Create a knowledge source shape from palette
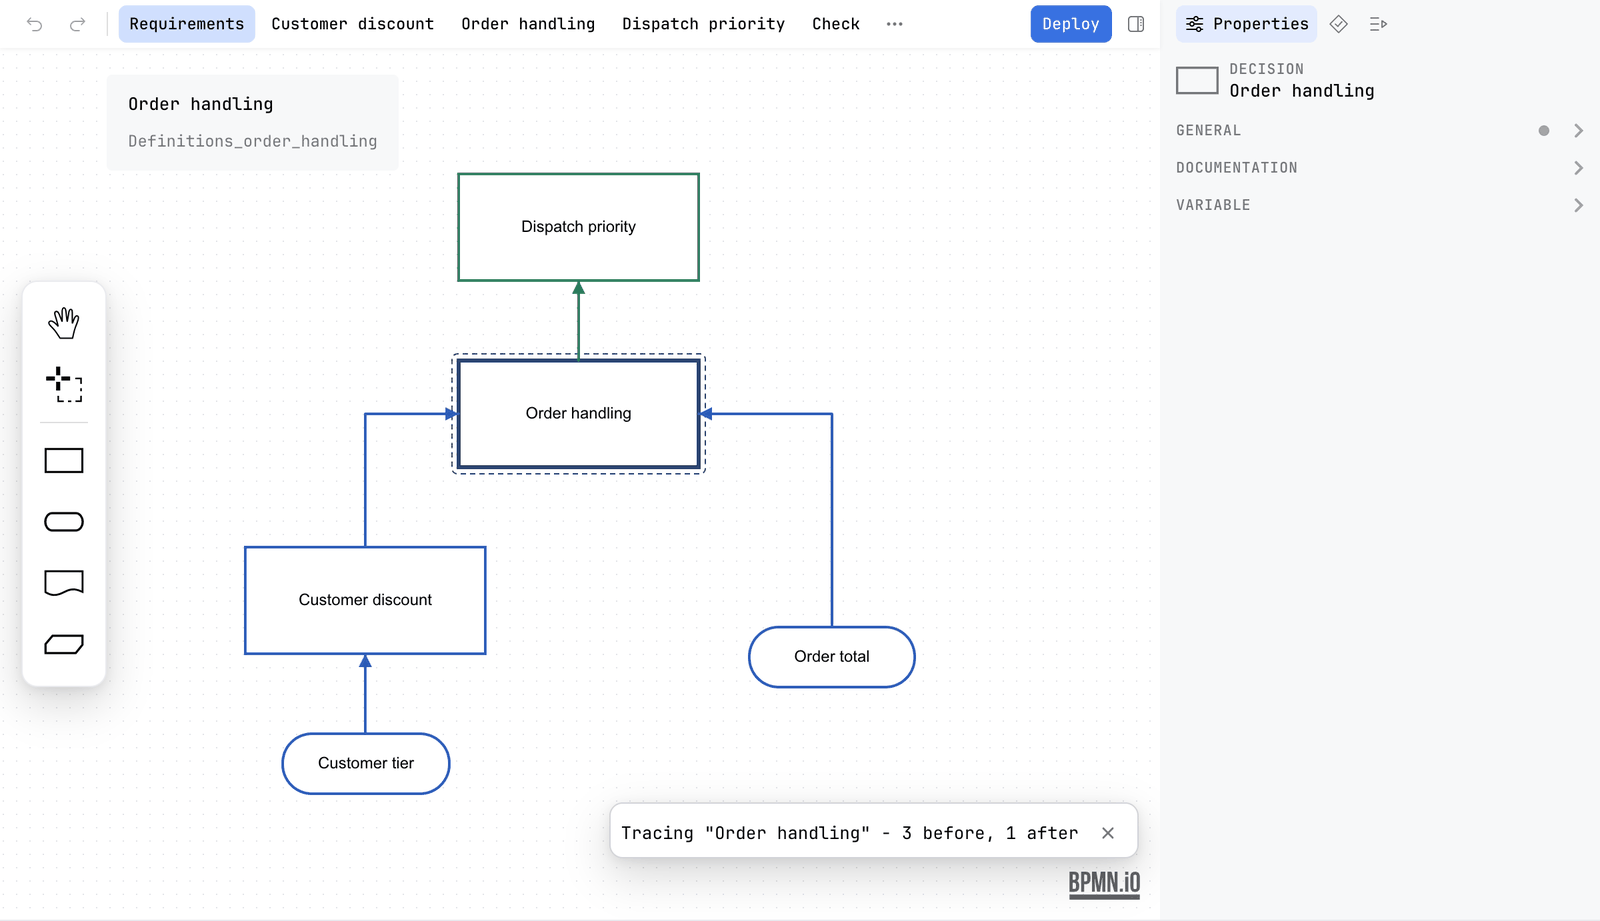 (x=64, y=583)
